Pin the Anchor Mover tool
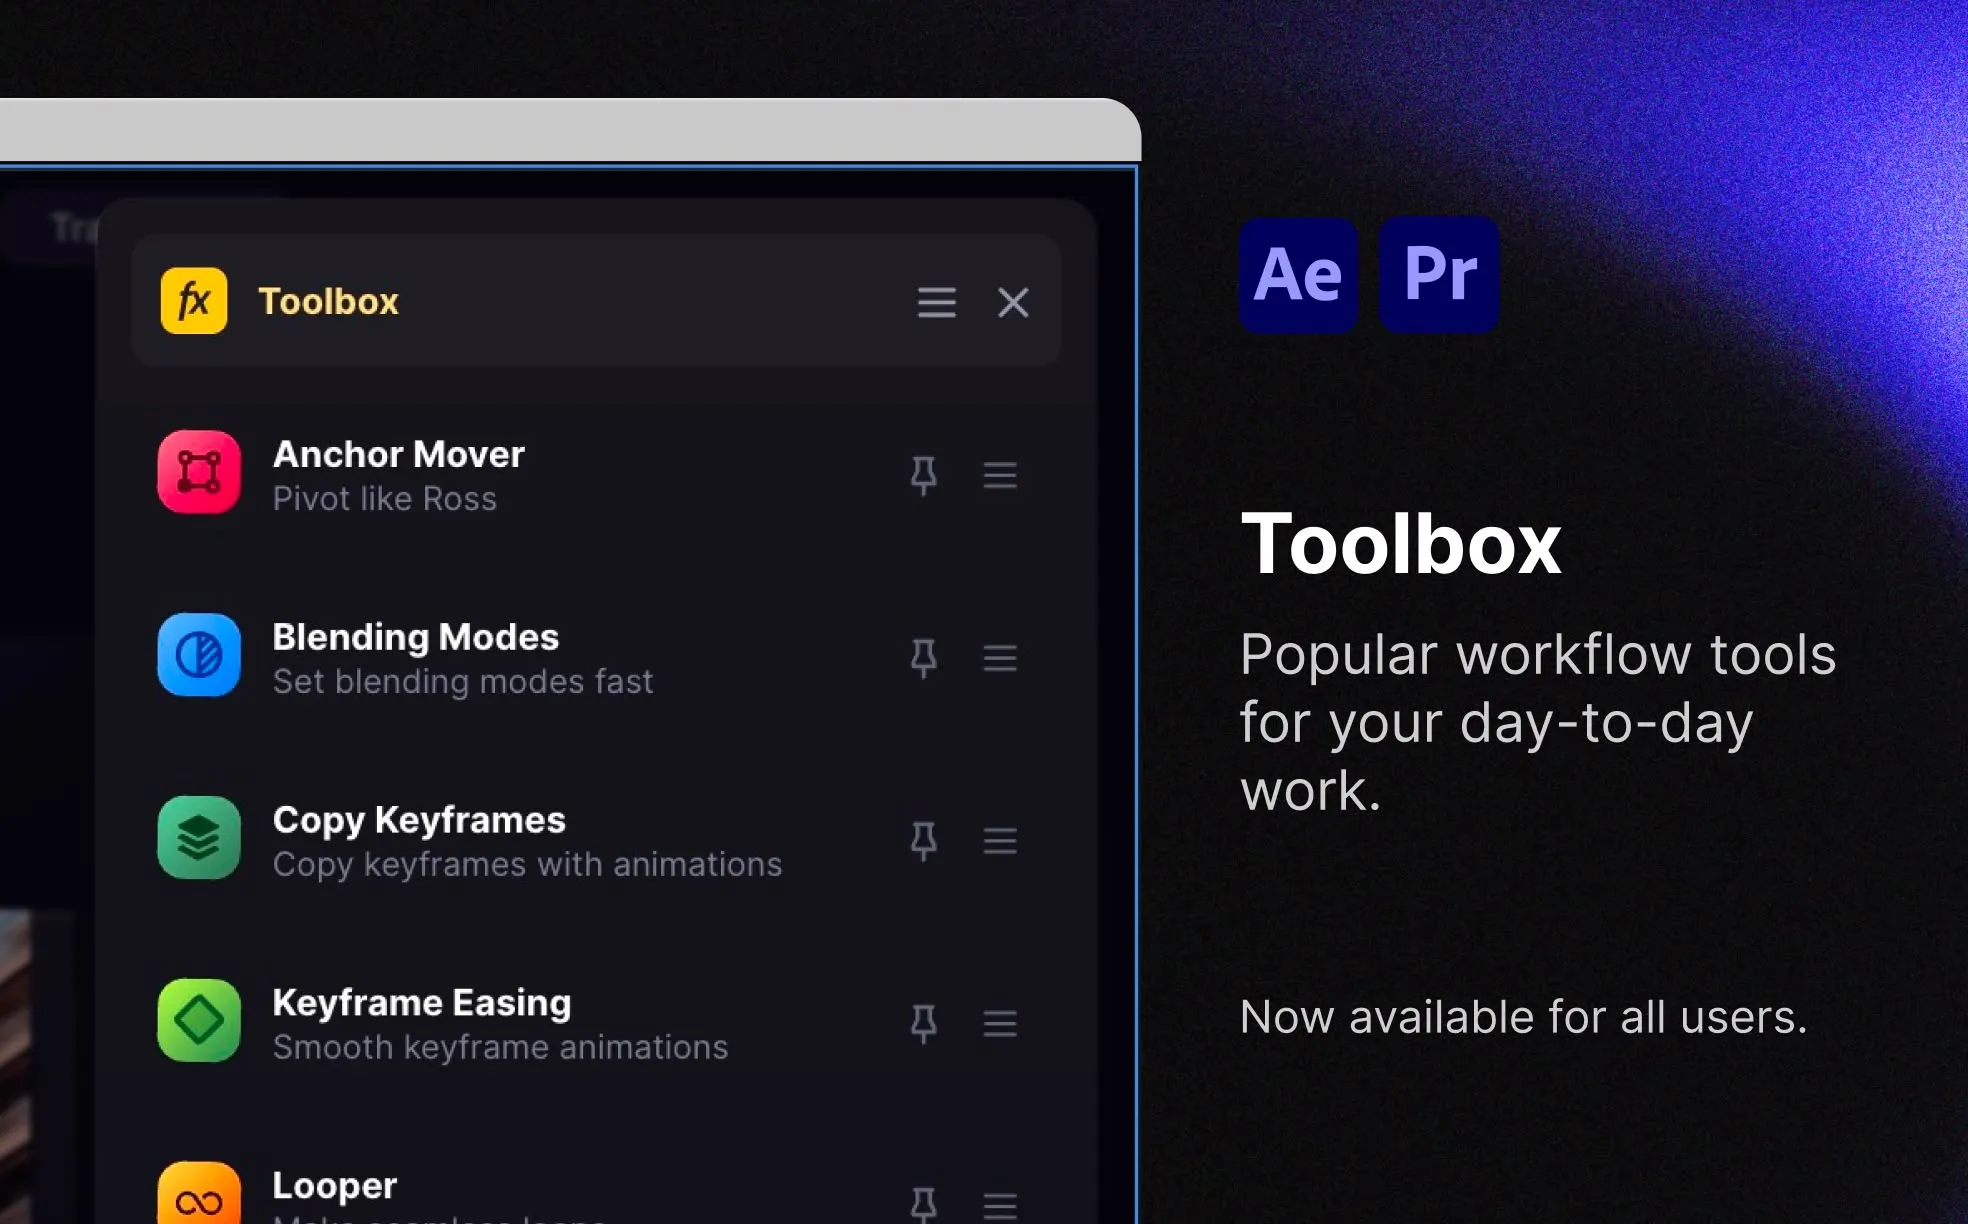The height and width of the screenshot is (1224, 1968). 924,475
